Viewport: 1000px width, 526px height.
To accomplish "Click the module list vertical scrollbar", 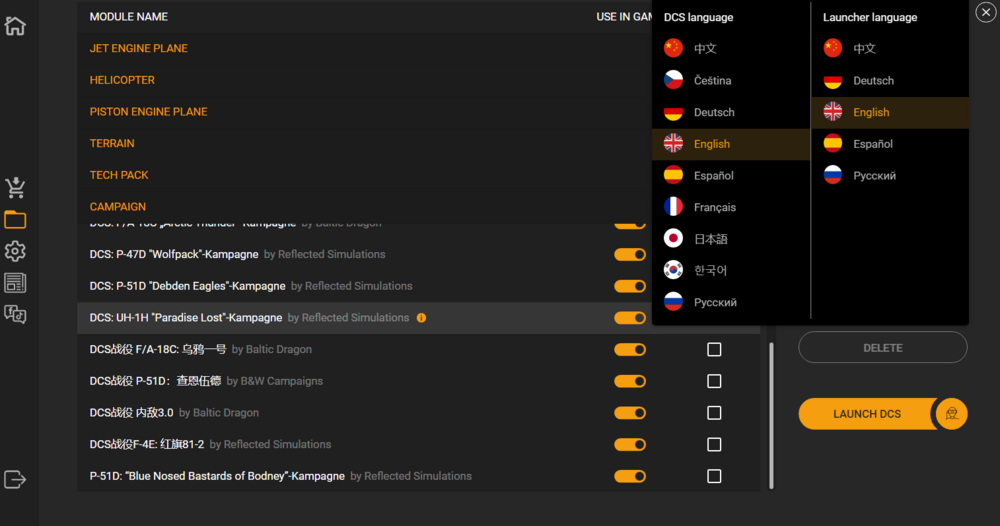I will (770, 415).
